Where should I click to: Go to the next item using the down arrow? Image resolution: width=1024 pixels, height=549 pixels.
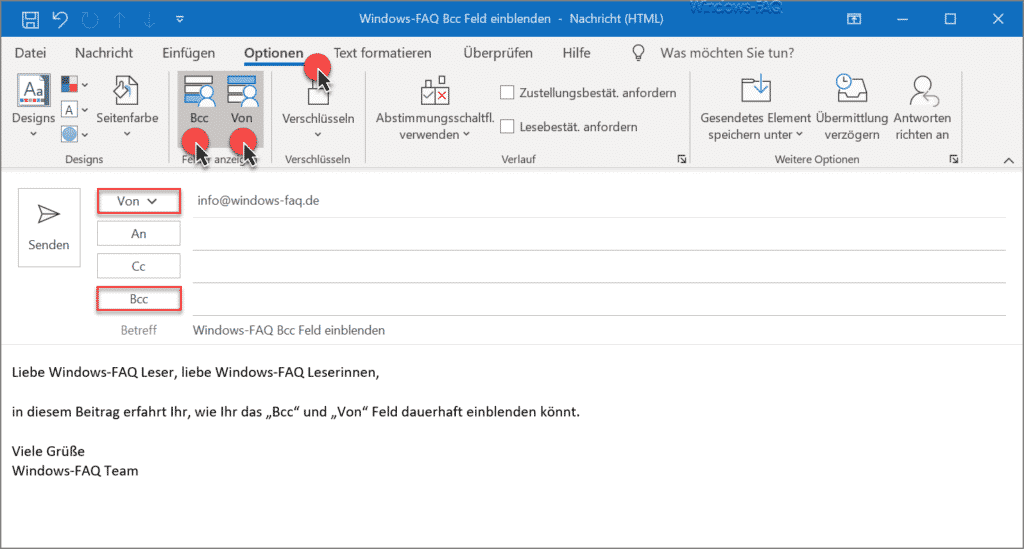pos(150,20)
